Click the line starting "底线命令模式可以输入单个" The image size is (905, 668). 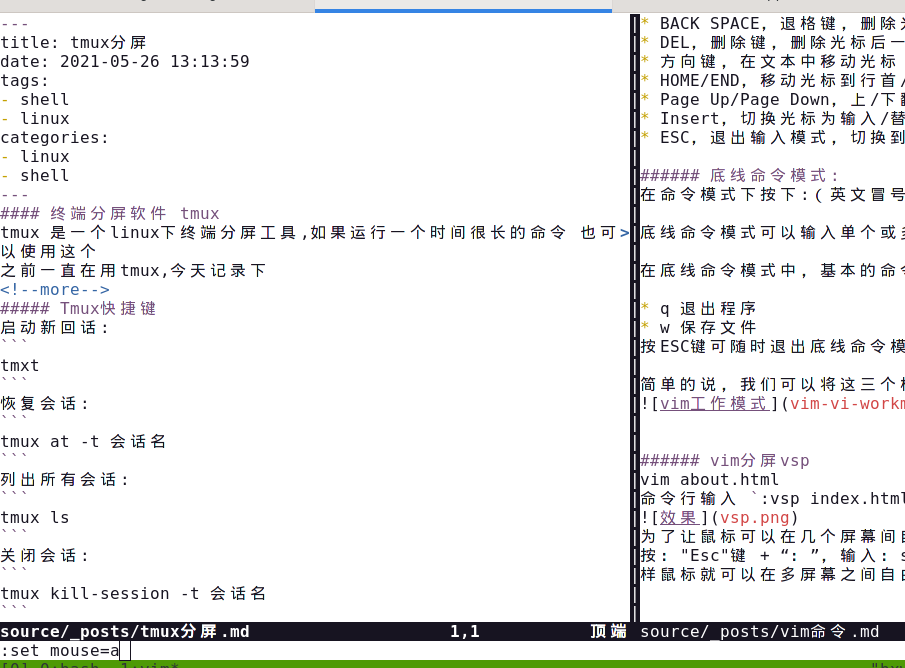[773, 233]
